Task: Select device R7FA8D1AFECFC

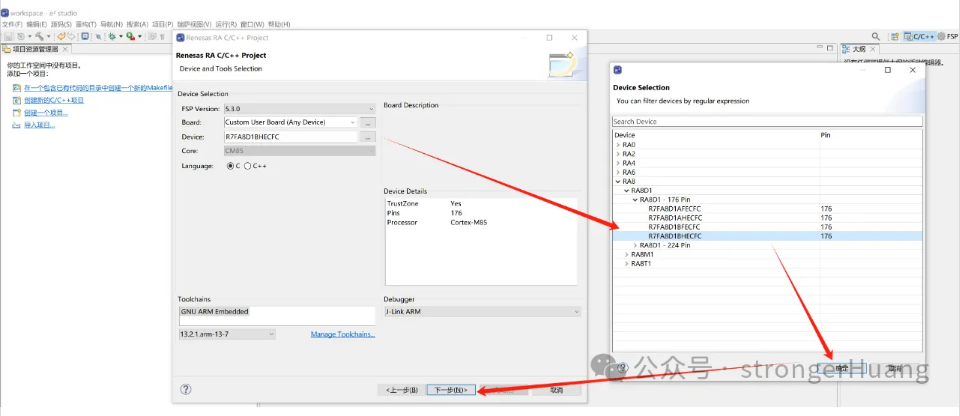Action: [675, 209]
